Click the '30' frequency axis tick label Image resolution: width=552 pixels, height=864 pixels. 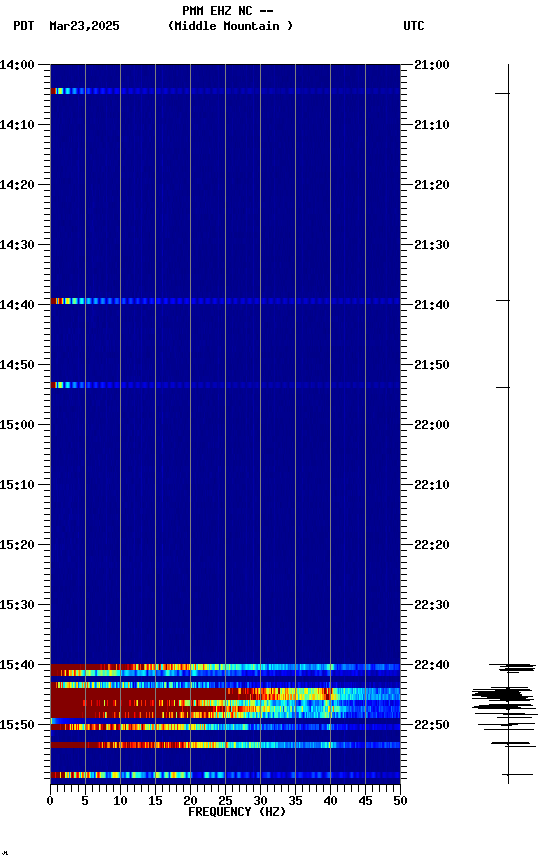(x=261, y=801)
